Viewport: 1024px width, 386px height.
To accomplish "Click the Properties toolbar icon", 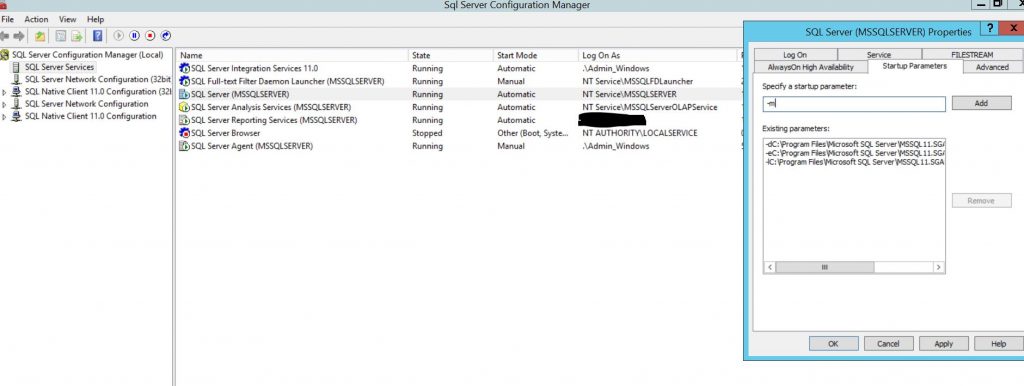I will pos(61,36).
